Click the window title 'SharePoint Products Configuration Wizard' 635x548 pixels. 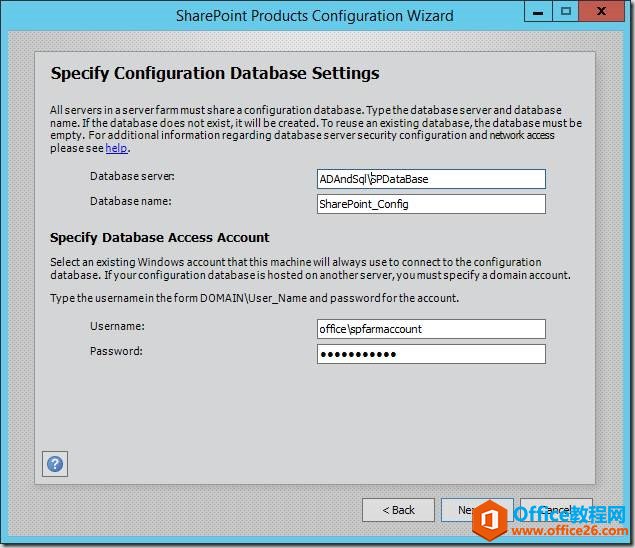pos(315,16)
